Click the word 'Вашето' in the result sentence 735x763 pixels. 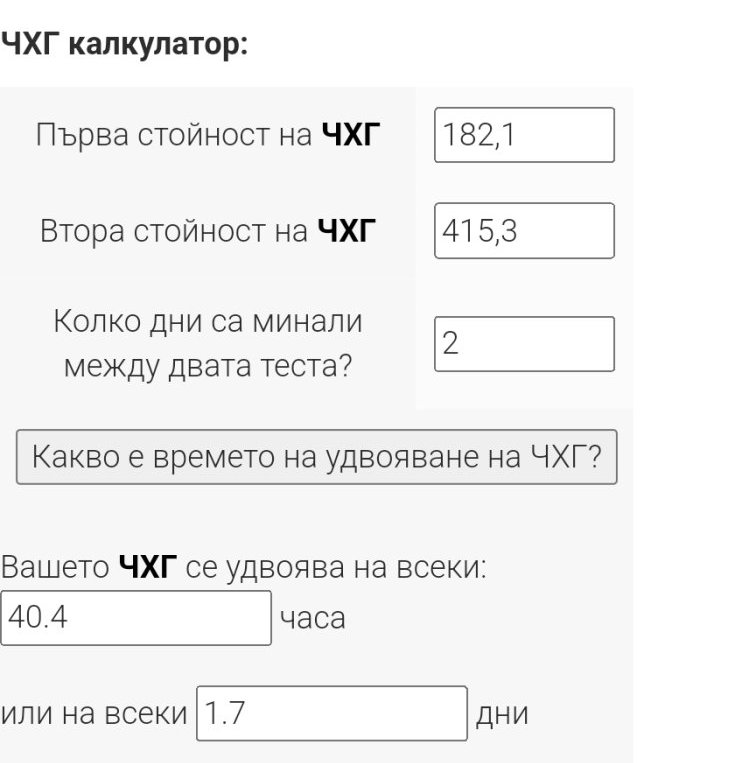tap(55, 569)
